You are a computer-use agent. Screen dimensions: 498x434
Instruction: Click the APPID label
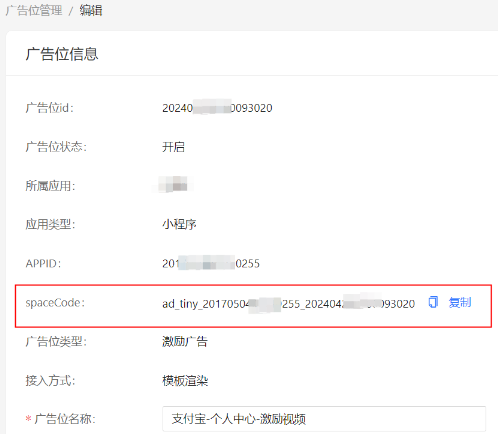43,263
